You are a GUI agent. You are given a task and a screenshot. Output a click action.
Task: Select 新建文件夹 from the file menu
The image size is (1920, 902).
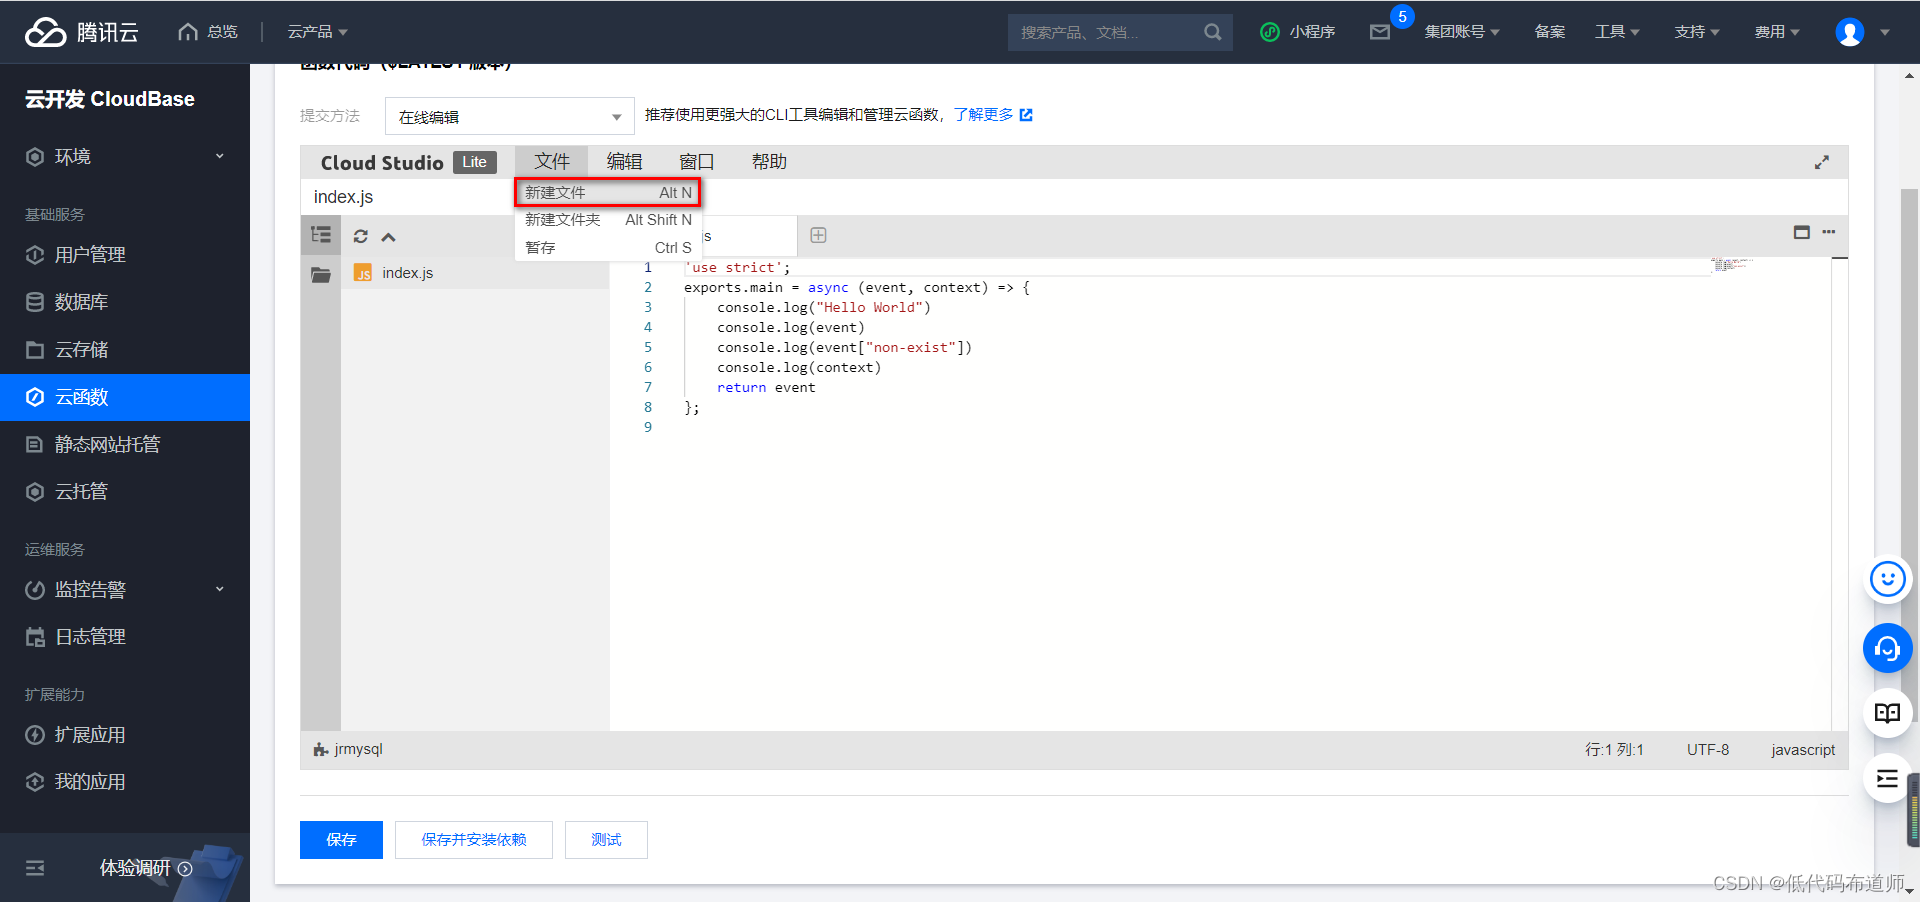pos(562,219)
